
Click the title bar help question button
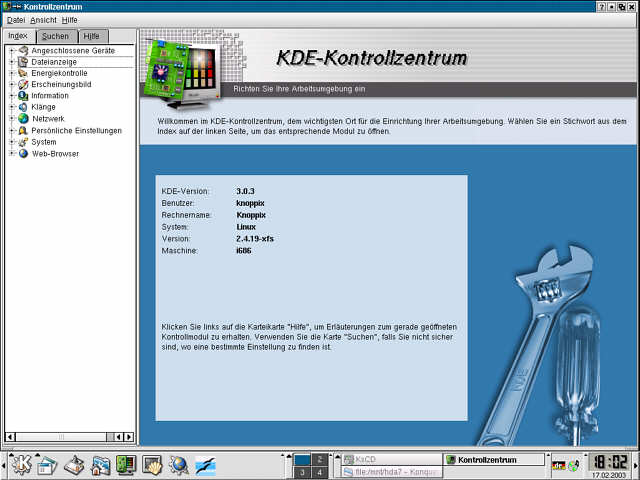click(601, 7)
